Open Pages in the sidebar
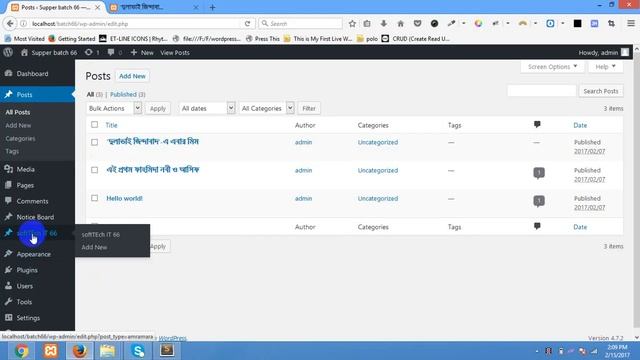The height and width of the screenshot is (360, 640). (x=25, y=185)
